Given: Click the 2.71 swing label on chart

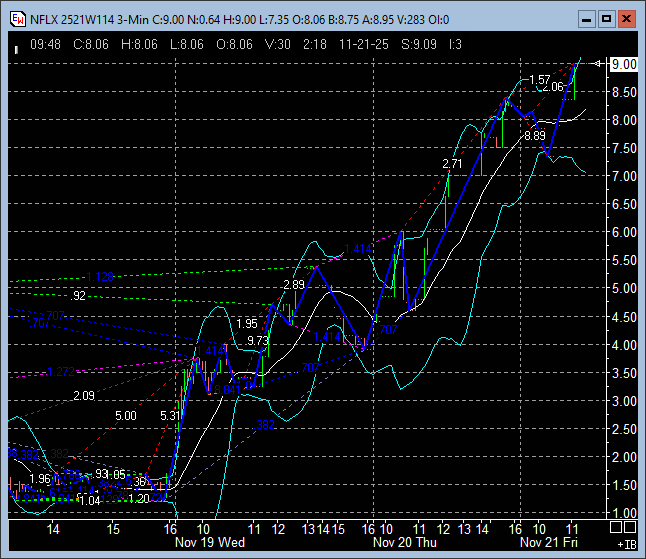Looking at the screenshot, I should tap(452, 163).
